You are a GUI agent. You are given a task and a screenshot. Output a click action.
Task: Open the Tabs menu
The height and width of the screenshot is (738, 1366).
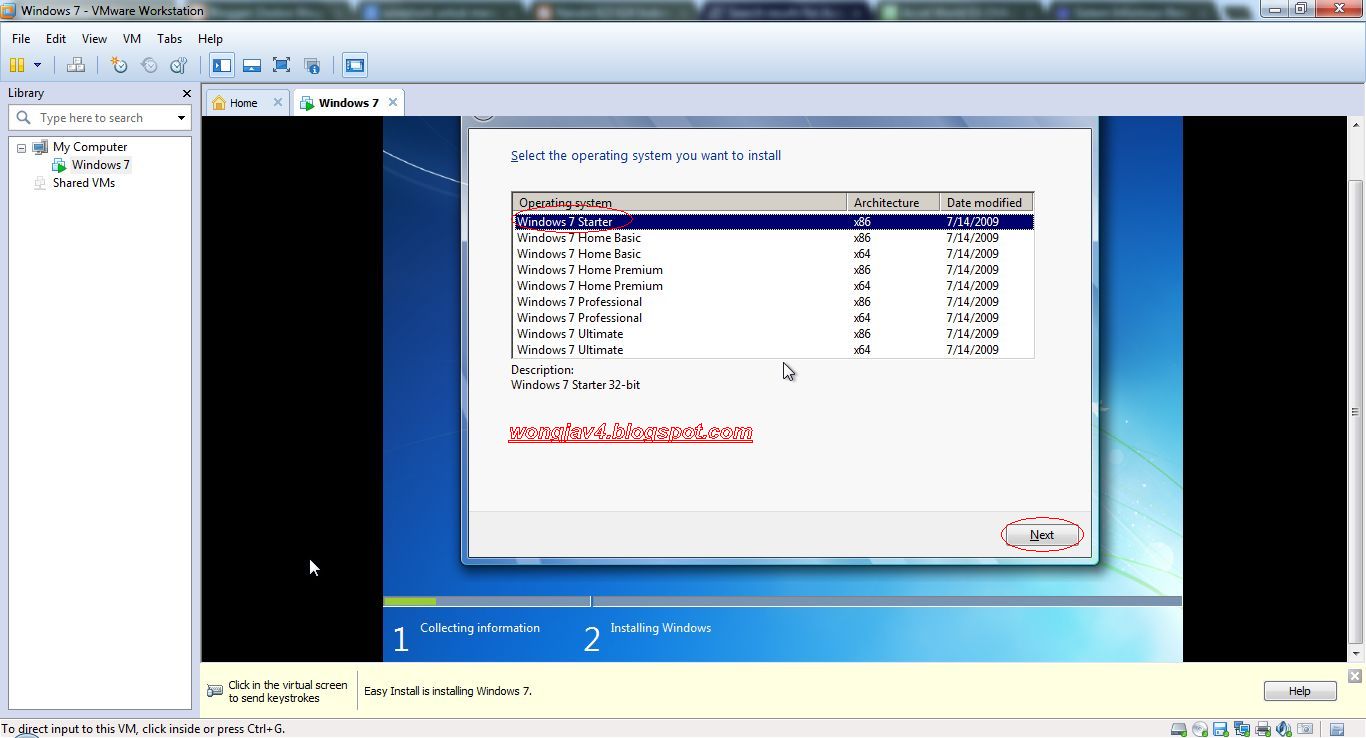pos(169,39)
